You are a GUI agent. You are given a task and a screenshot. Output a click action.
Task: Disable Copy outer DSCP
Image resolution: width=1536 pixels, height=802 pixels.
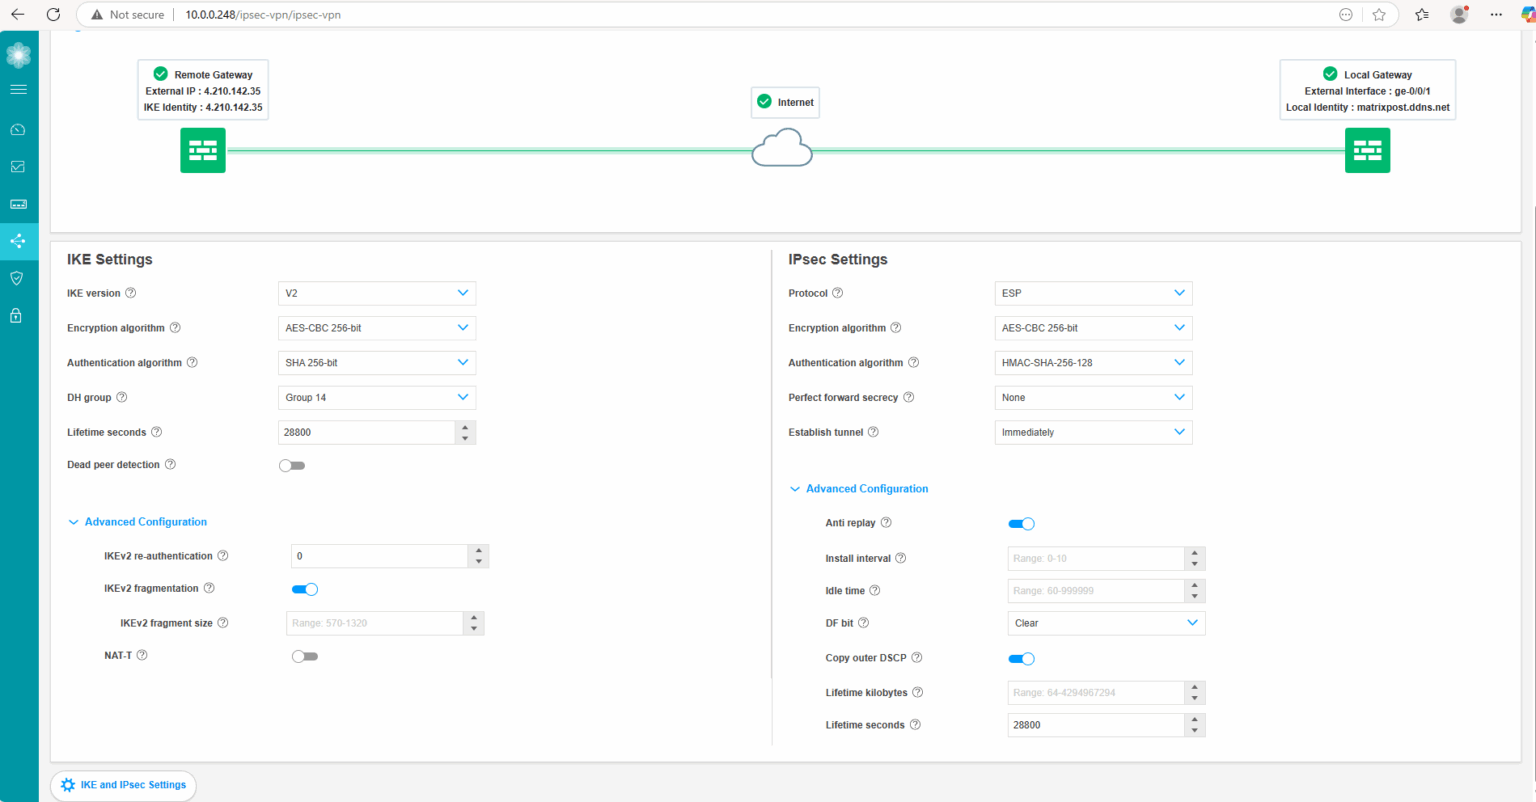click(x=1021, y=658)
